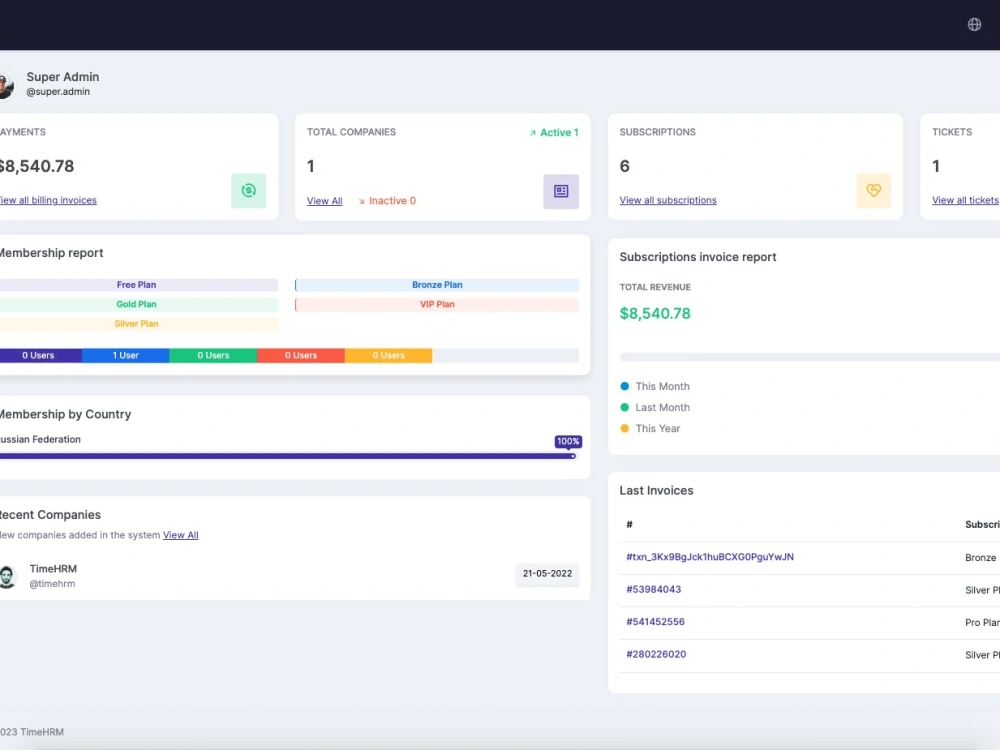Click the yellow heart icon on Subscriptions card
This screenshot has width=1000, height=750.
click(874, 190)
